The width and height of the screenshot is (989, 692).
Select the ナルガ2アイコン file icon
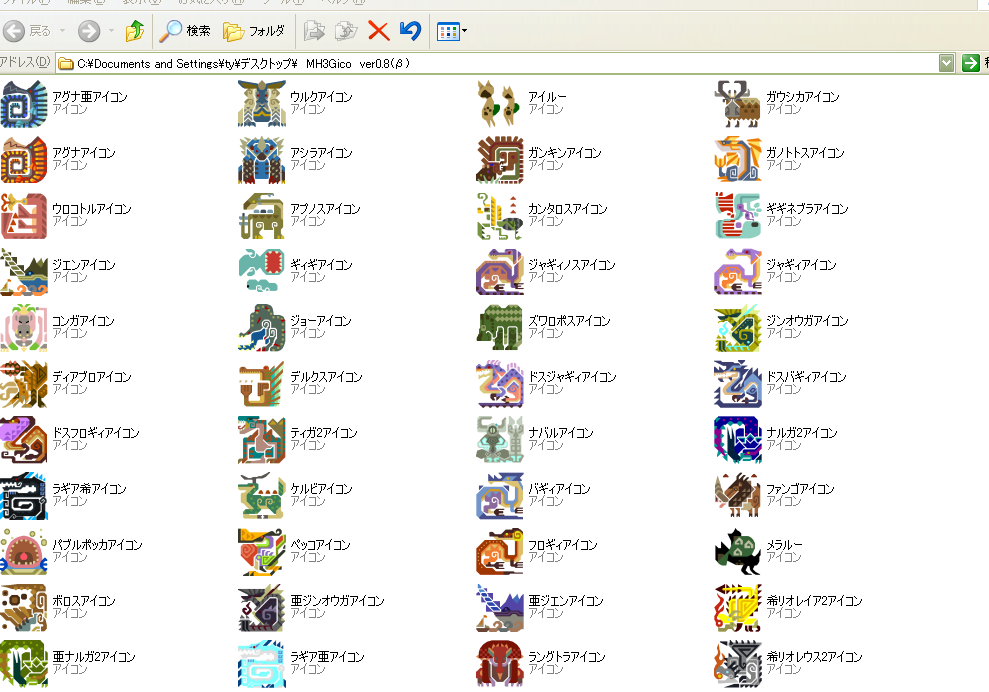tap(738, 440)
